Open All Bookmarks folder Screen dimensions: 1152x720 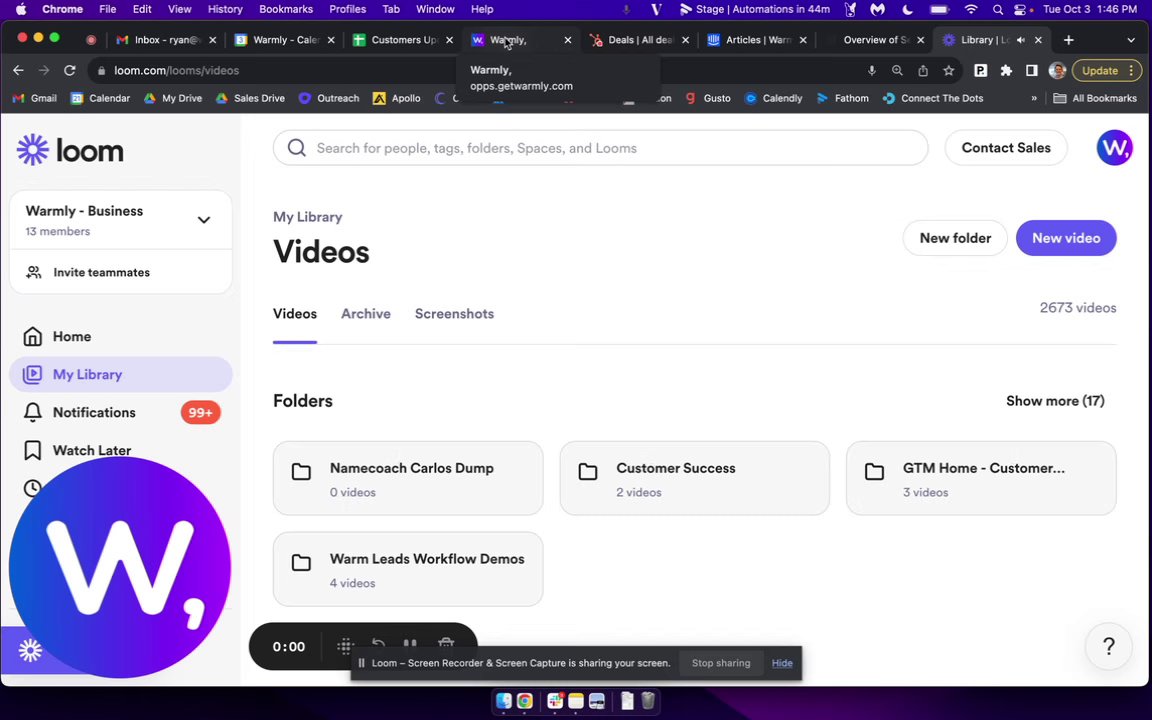[x=1095, y=98]
